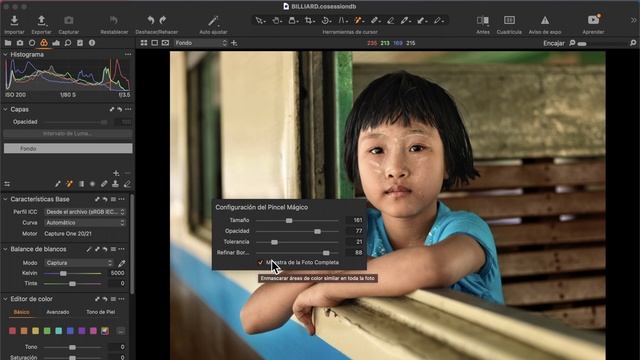
Task: Open the metadata info tool tab
Action: [x=92, y=43]
